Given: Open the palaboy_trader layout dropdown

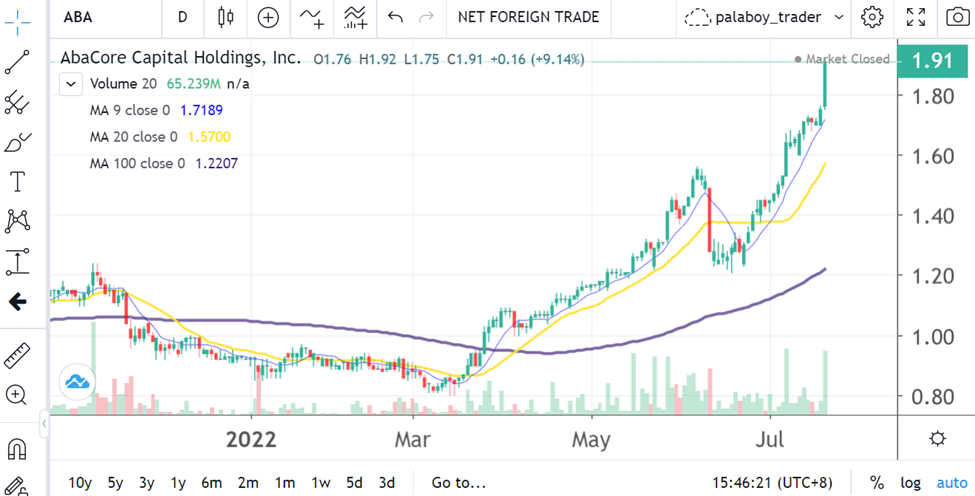Looking at the screenshot, I should 764,17.
